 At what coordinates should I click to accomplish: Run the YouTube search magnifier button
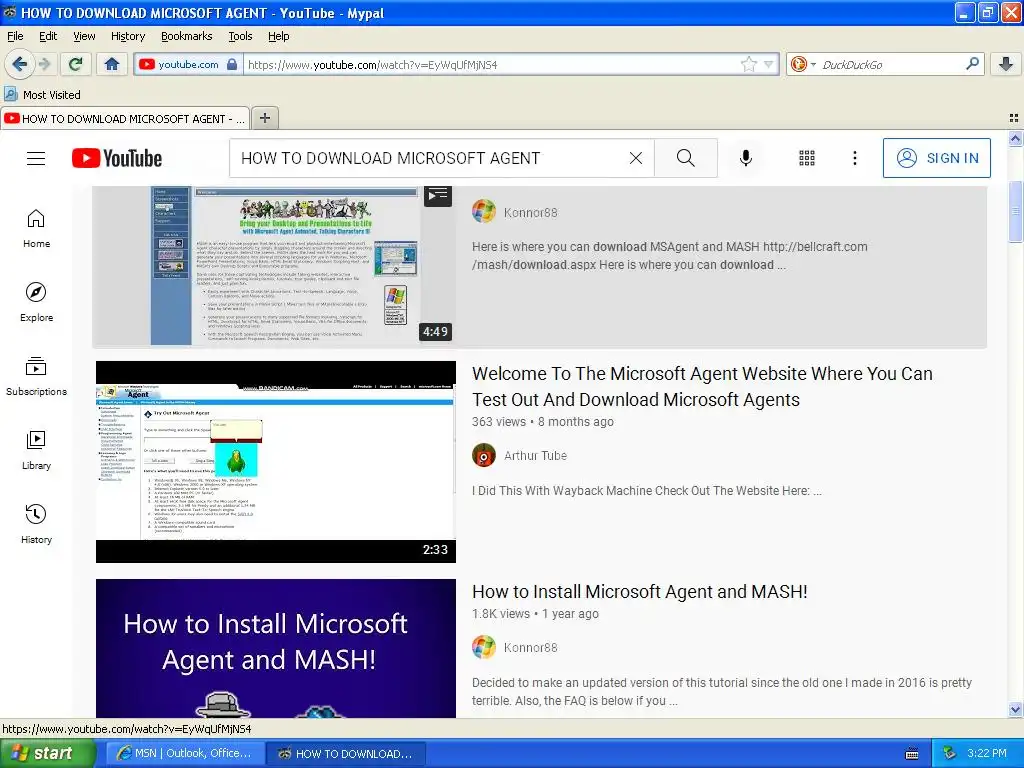(x=686, y=158)
